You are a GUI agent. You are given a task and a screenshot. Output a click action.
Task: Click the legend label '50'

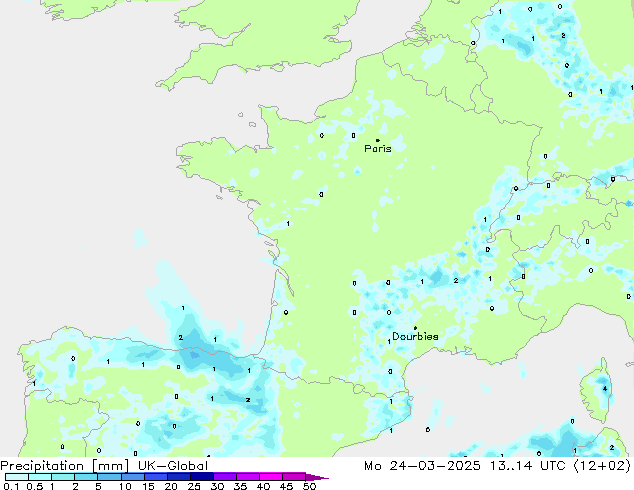[x=310, y=486]
